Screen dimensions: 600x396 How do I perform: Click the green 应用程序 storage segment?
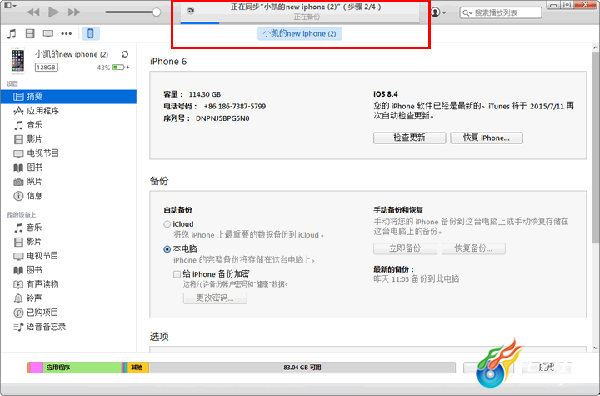[x=82, y=367]
